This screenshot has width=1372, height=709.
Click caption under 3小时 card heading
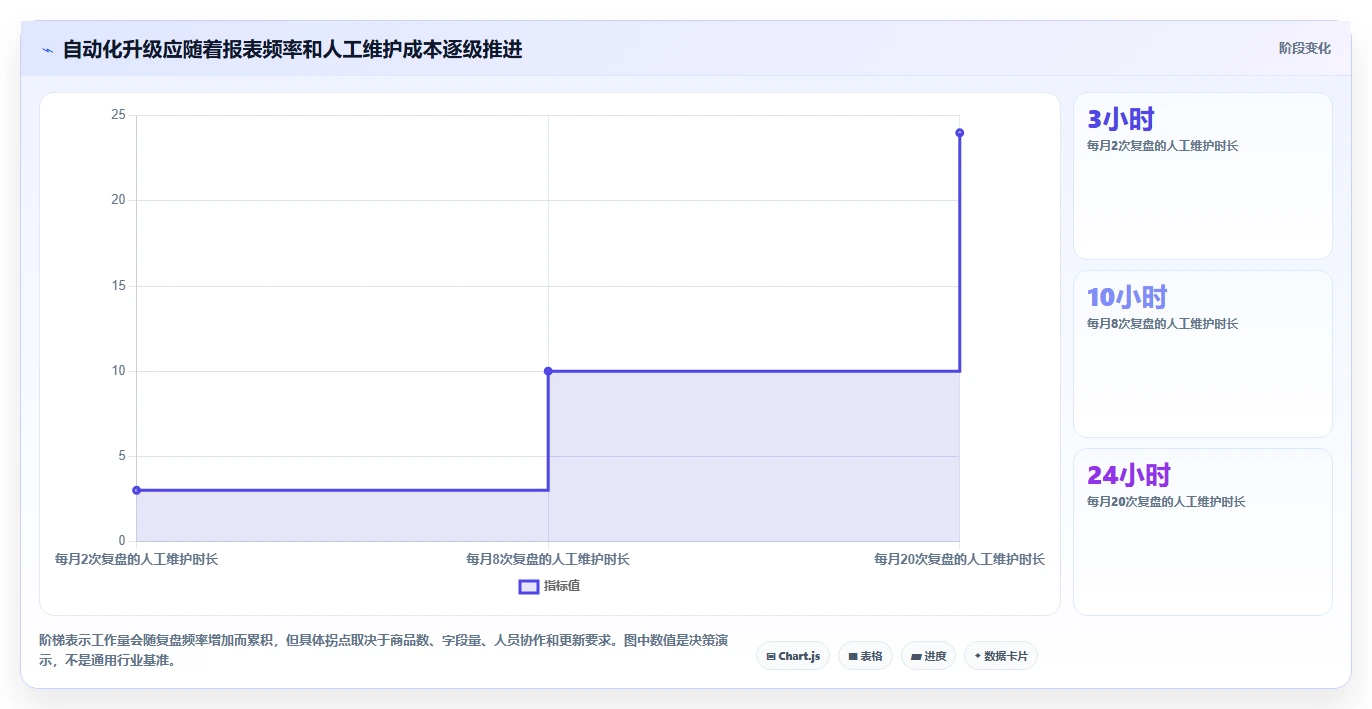pyautogui.click(x=1162, y=146)
